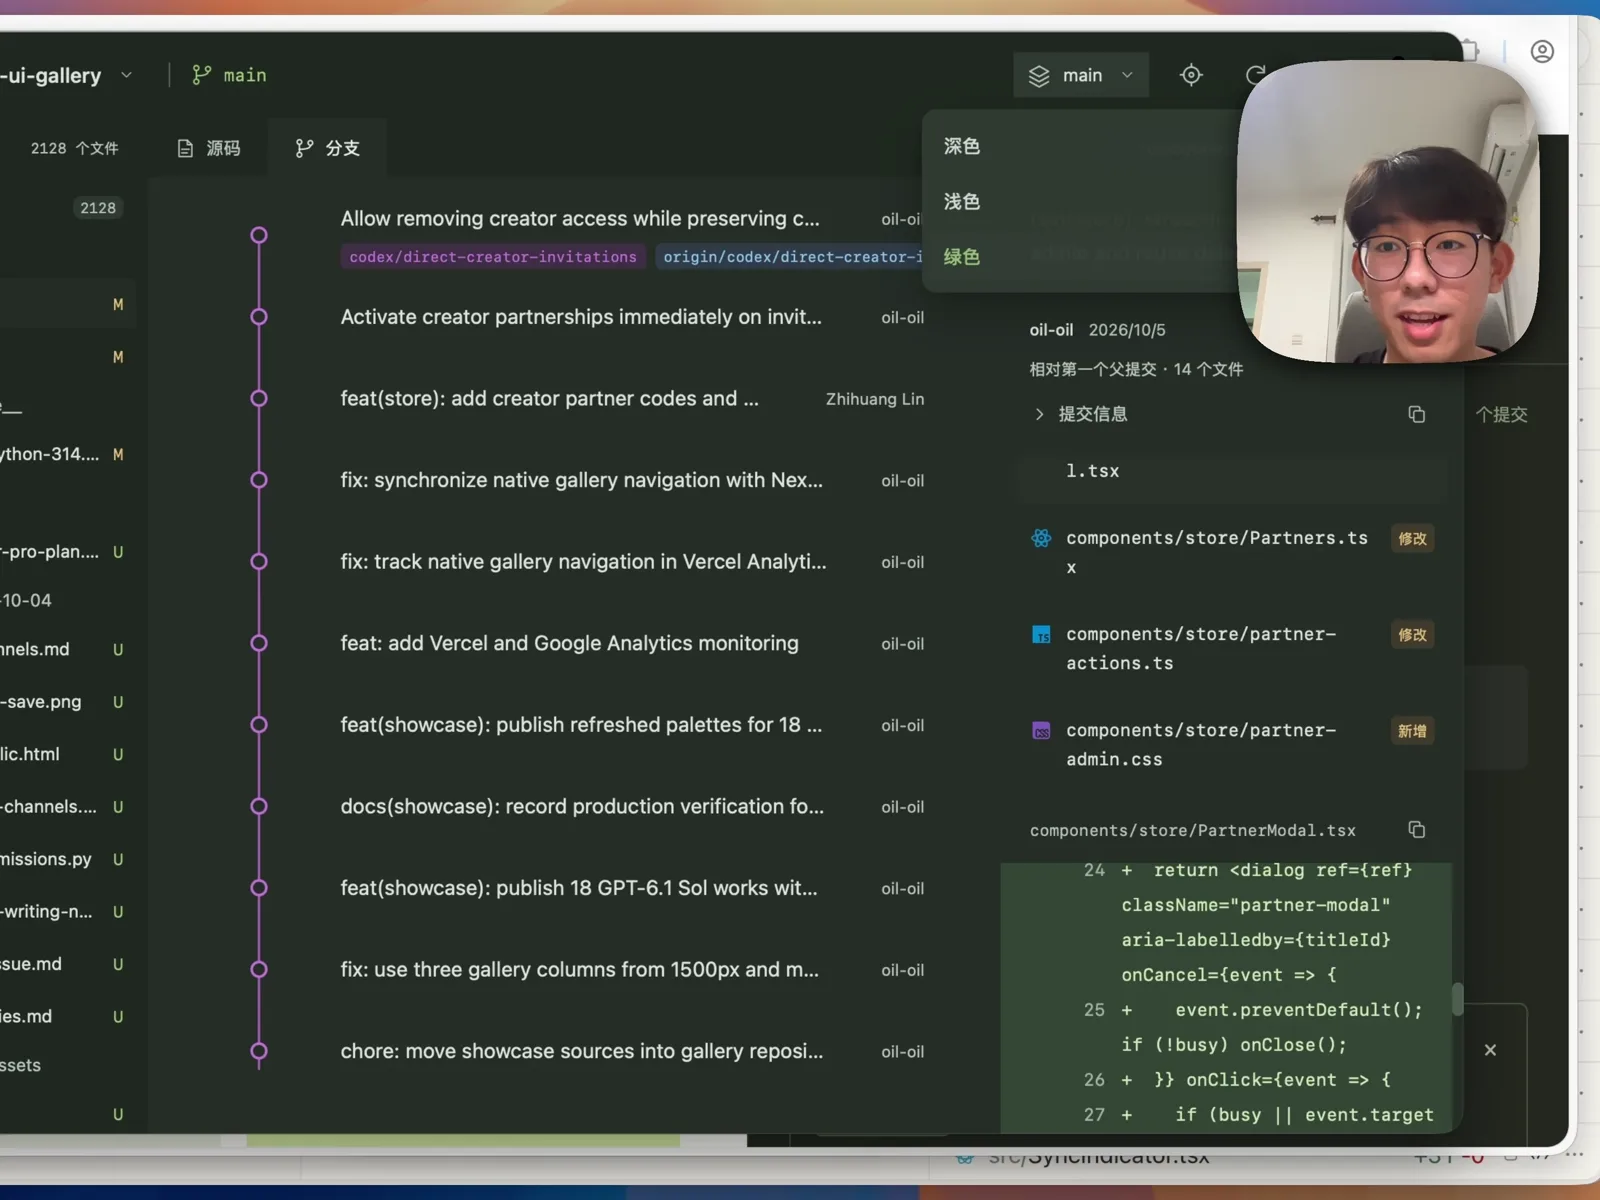
Task: Select commit 'chore: move showcase sources into gallery reposi...'
Action: (x=582, y=1051)
